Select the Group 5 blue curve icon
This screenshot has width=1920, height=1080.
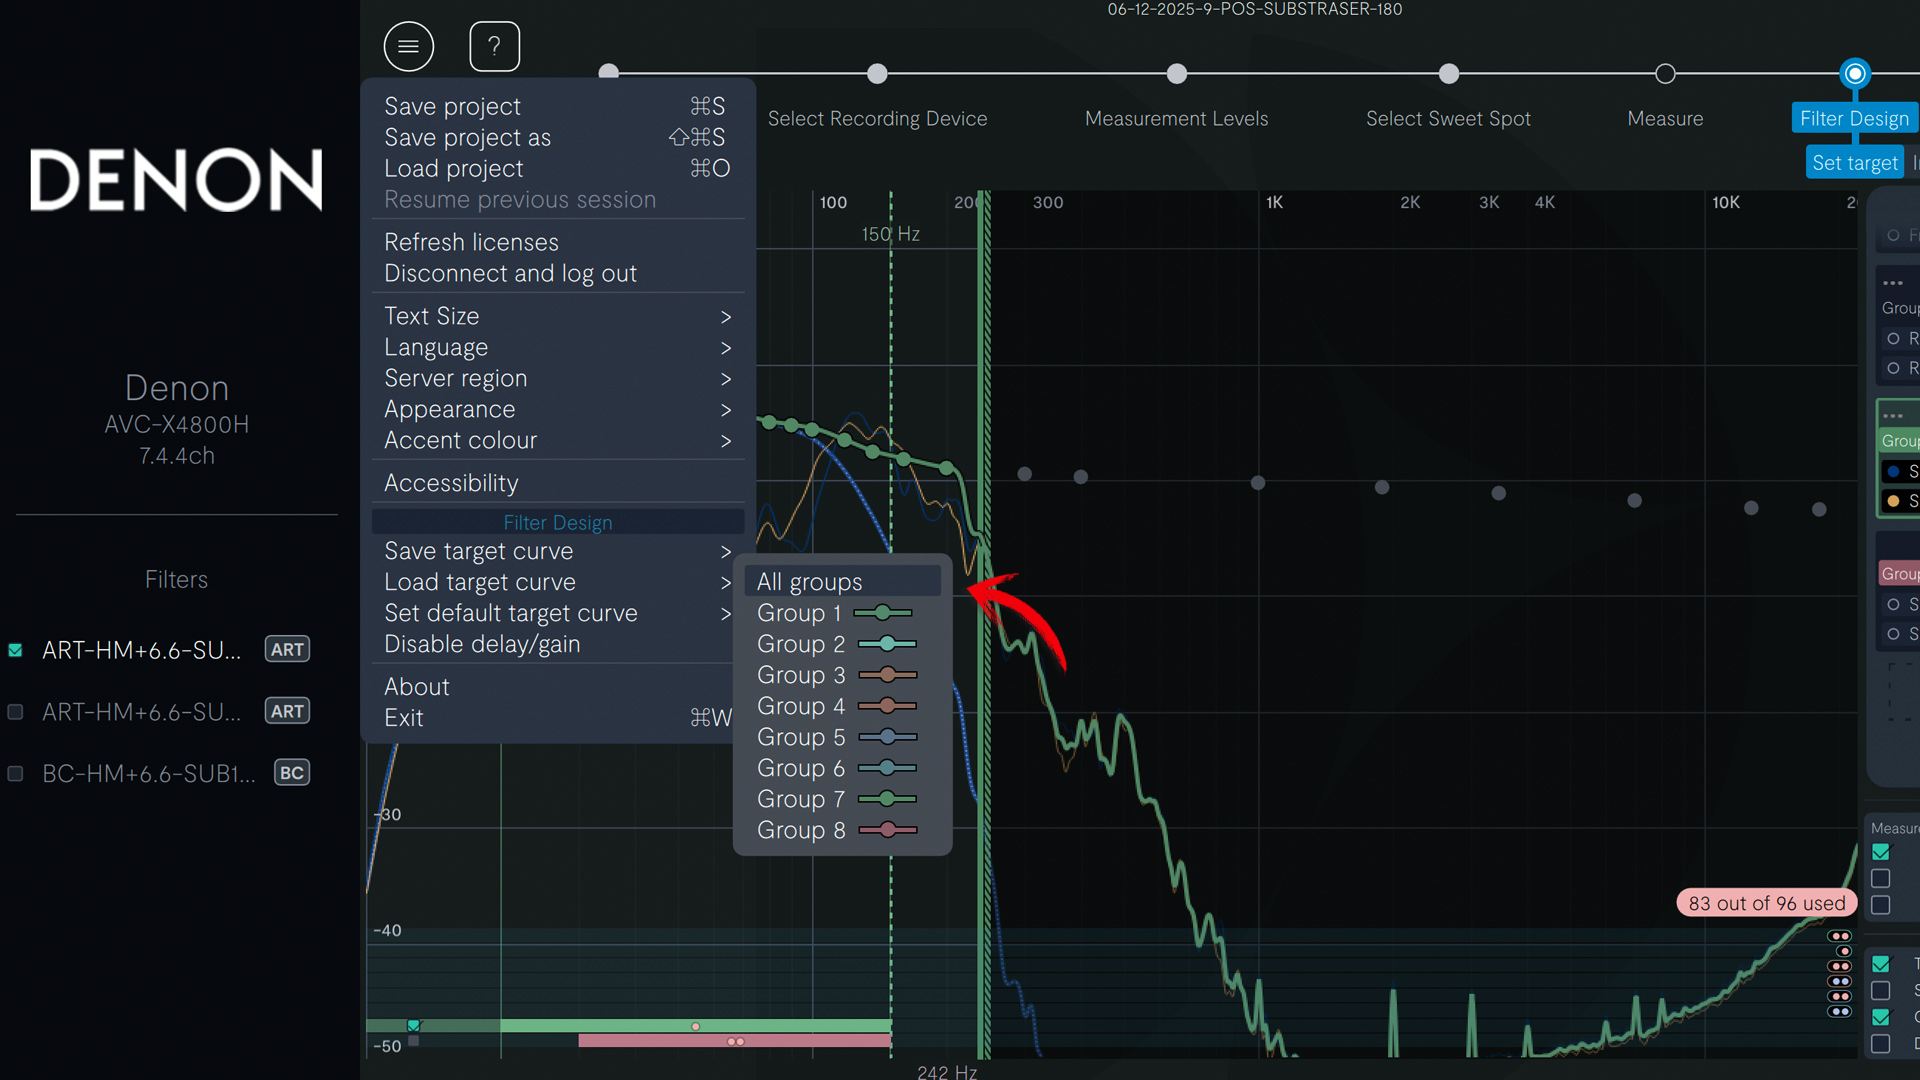887,737
